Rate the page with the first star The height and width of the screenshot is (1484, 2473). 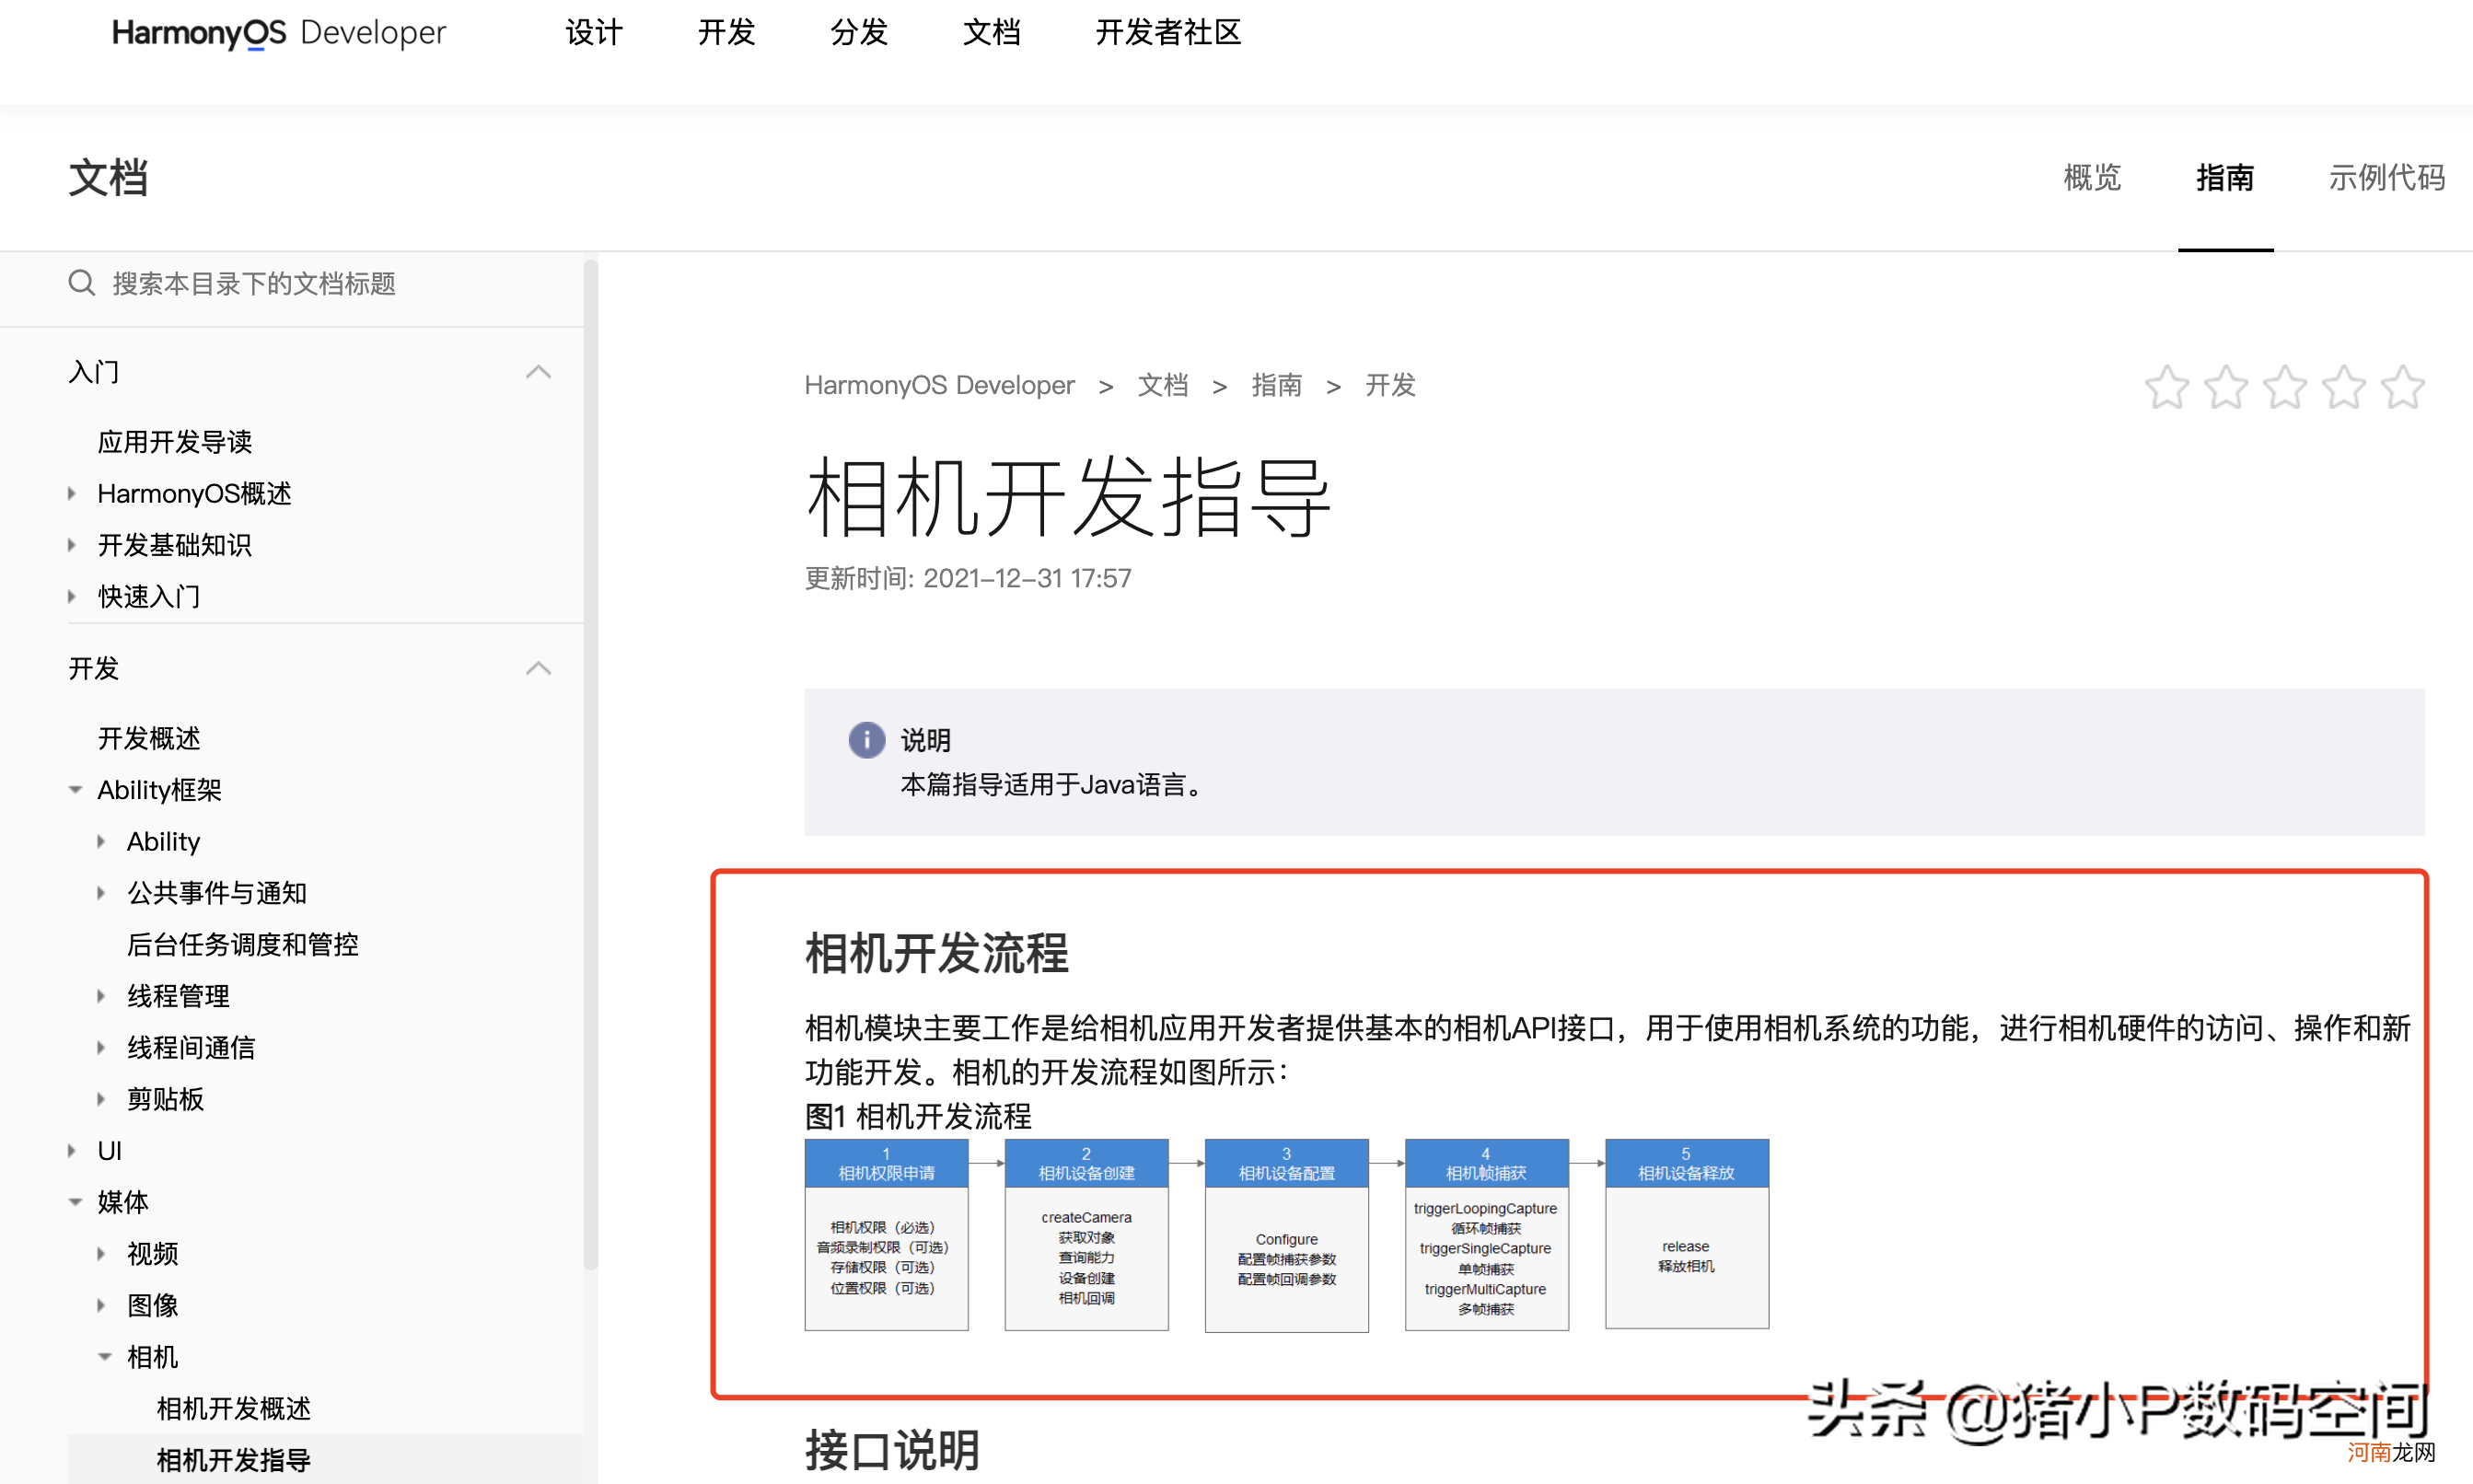point(2167,387)
